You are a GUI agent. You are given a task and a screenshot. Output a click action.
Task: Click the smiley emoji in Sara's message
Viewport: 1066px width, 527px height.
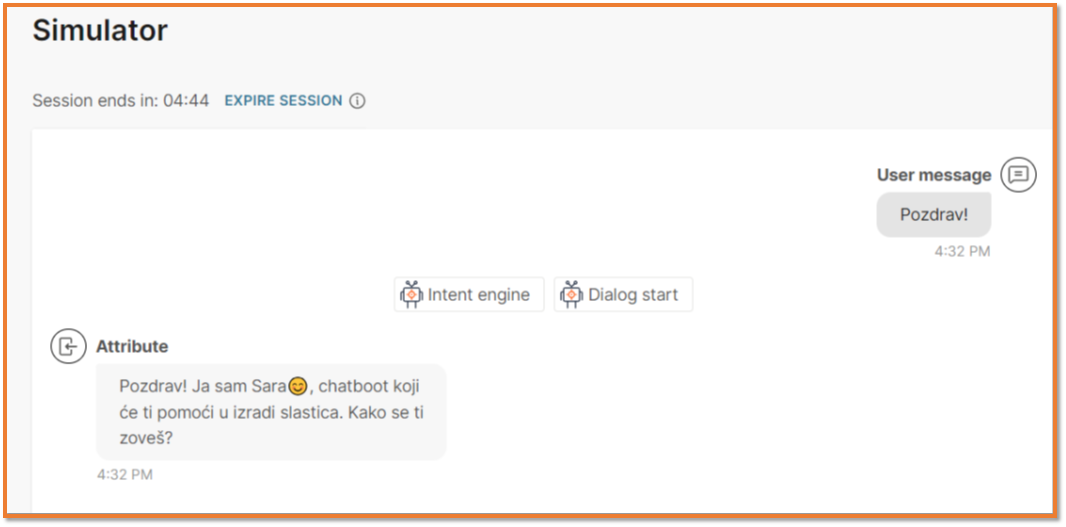tap(297, 386)
